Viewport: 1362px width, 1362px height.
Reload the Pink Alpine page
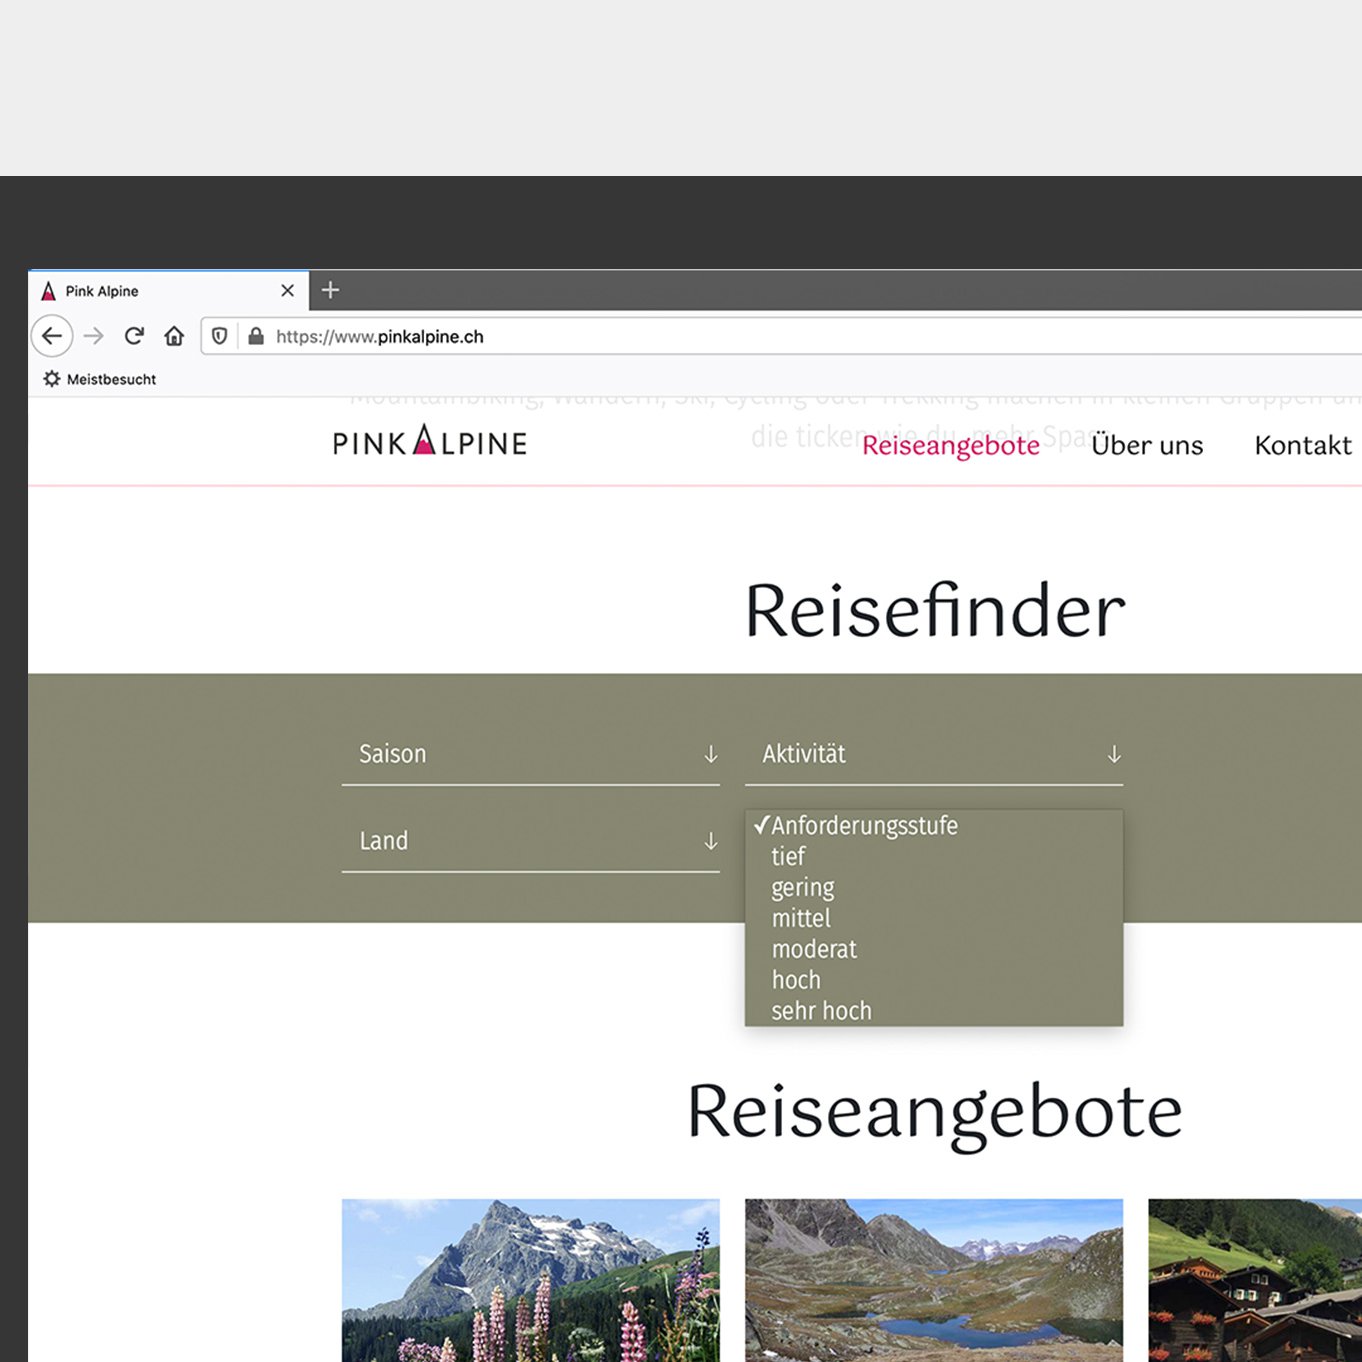click(x=133, y=336)
